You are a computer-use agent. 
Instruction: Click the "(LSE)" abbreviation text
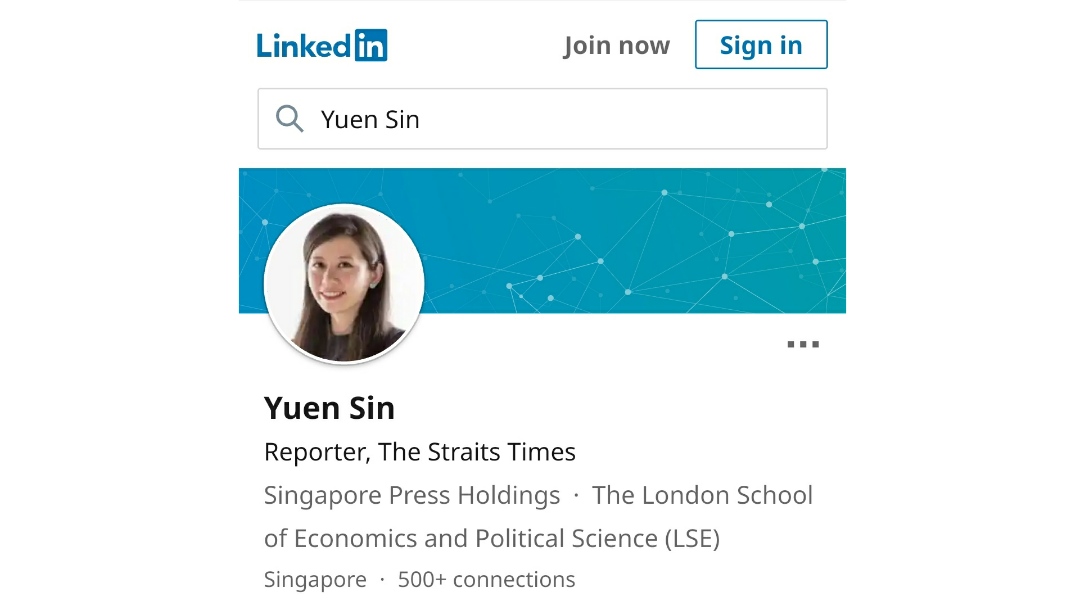(x=692, y=538)
